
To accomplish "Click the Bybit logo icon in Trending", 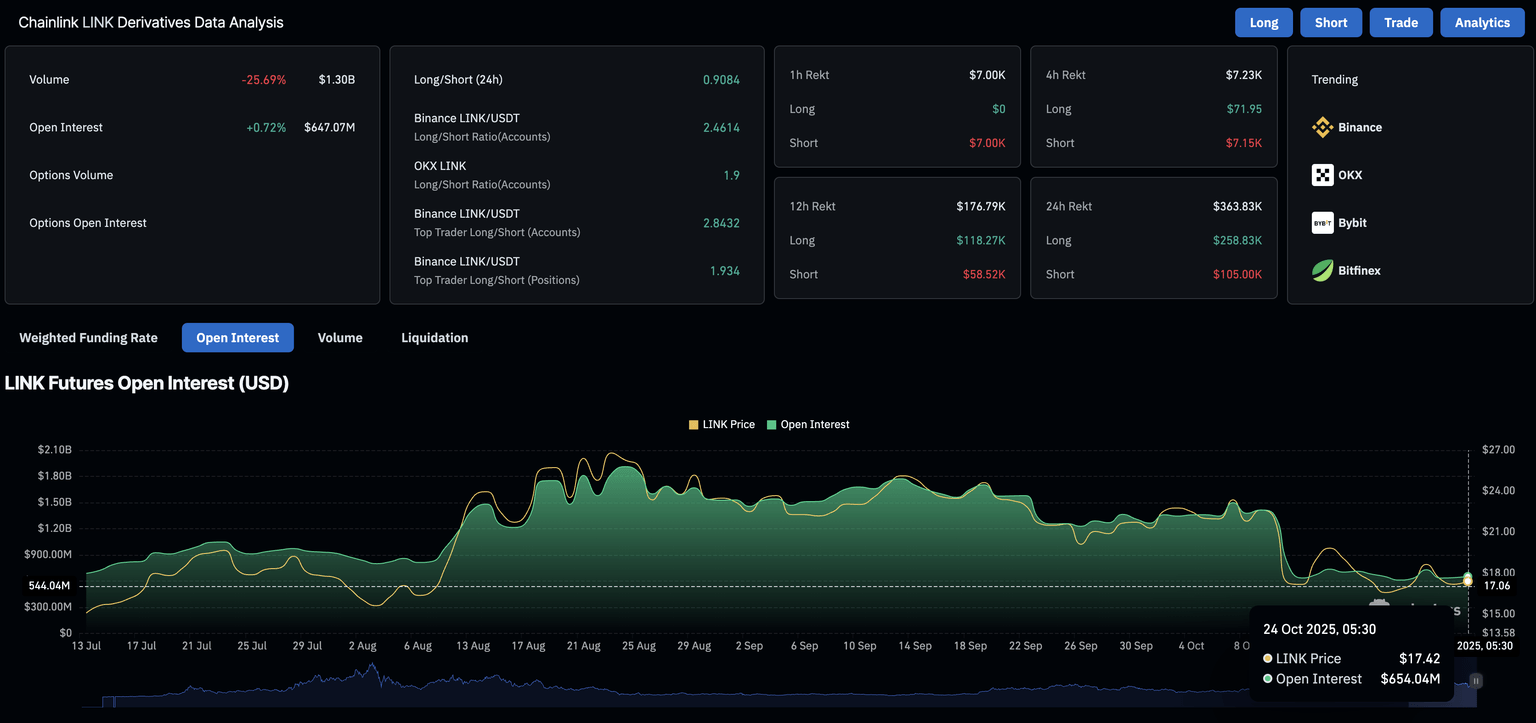I will (x=1322, y=223).
